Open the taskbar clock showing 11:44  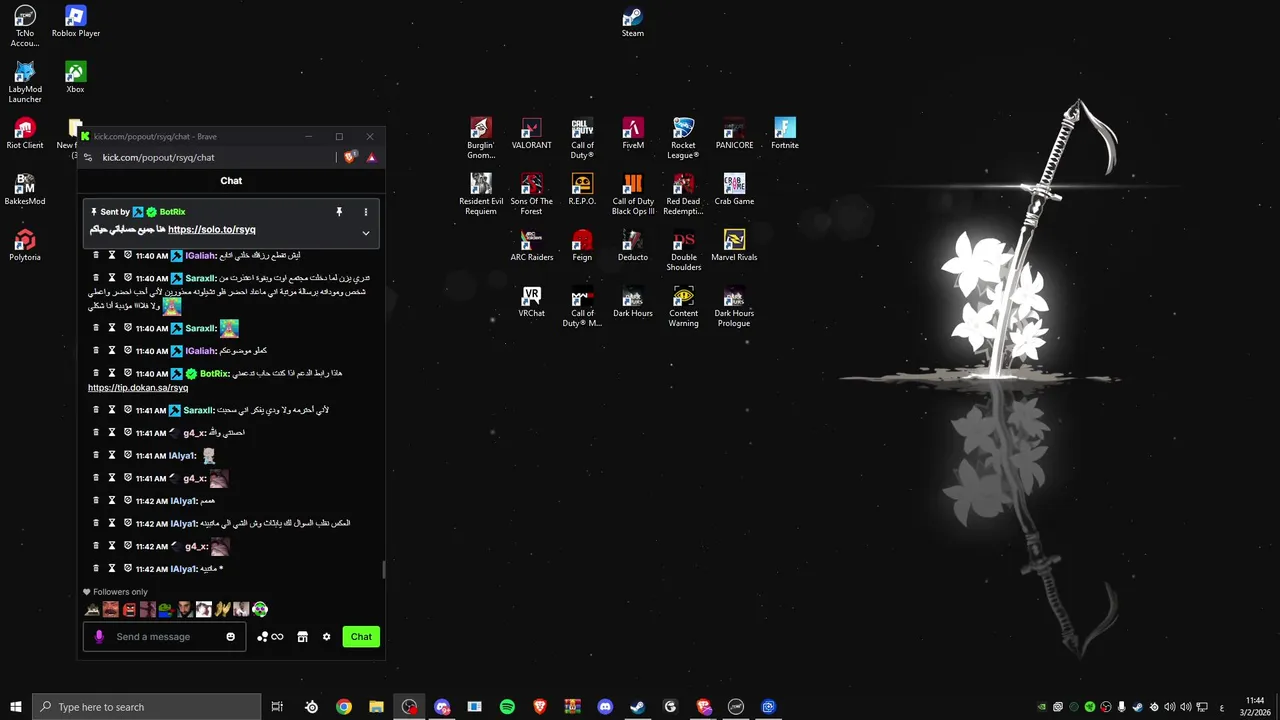[x=1255, y=707]
